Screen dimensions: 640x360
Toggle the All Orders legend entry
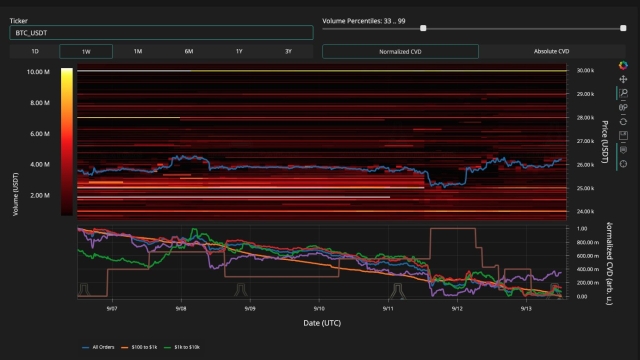click(x=98, y=347)
